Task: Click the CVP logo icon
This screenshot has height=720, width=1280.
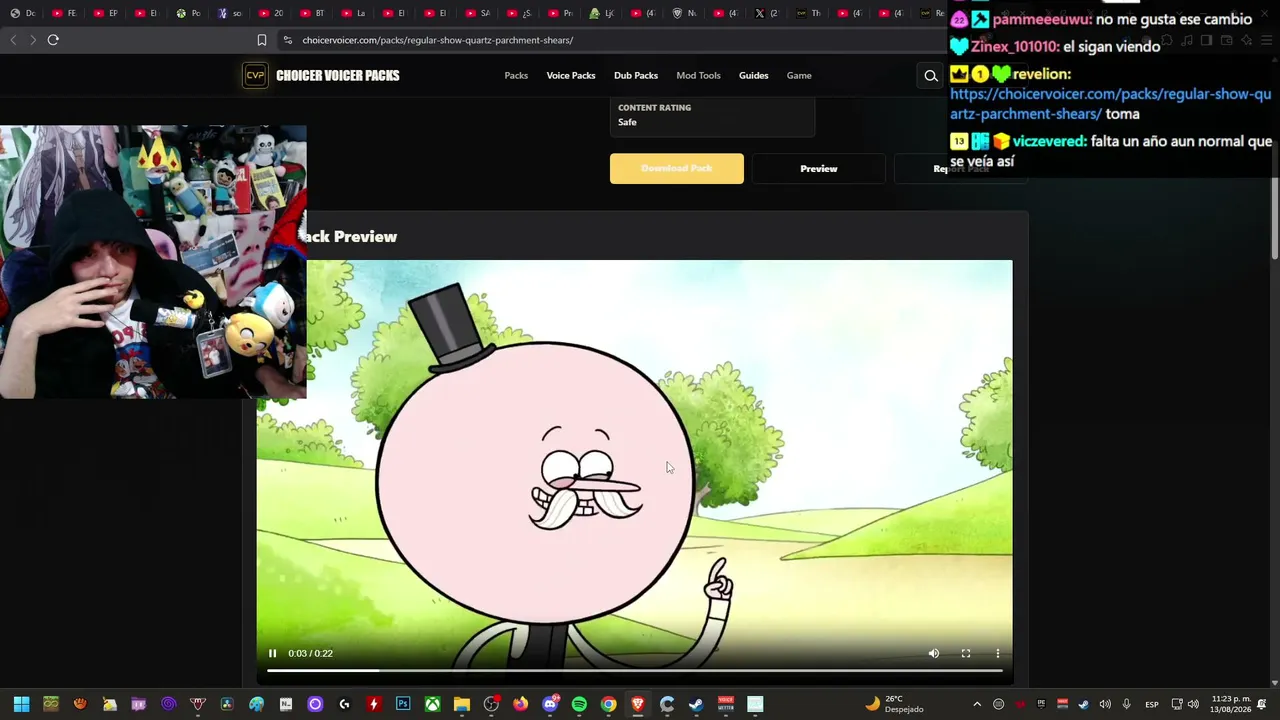Action: tap(255, 76)
